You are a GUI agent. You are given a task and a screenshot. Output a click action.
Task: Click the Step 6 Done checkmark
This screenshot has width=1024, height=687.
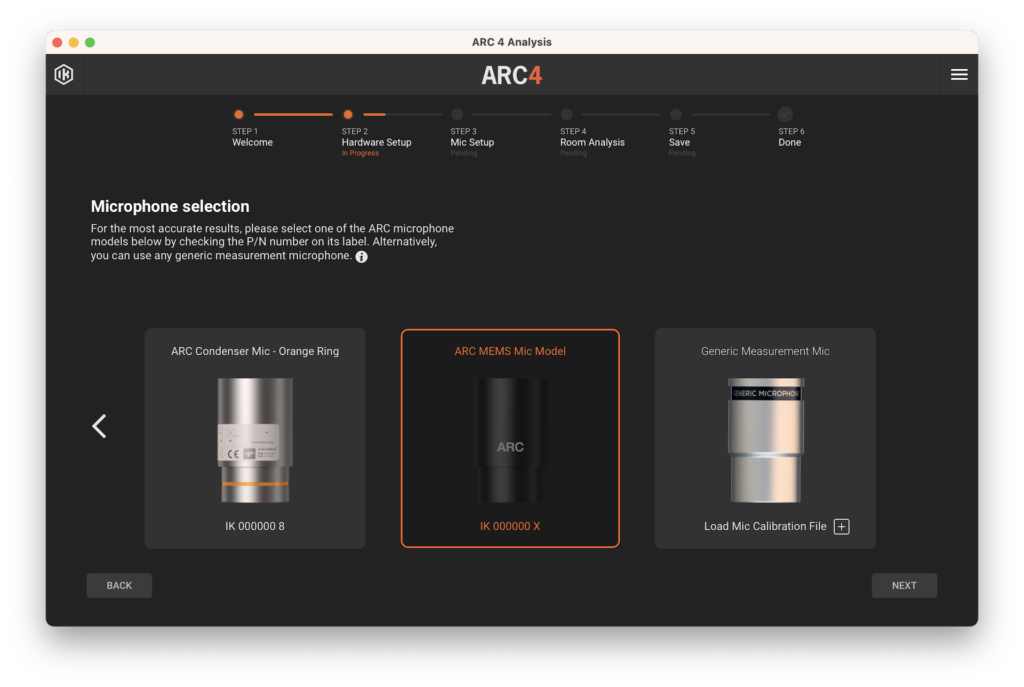785,115
